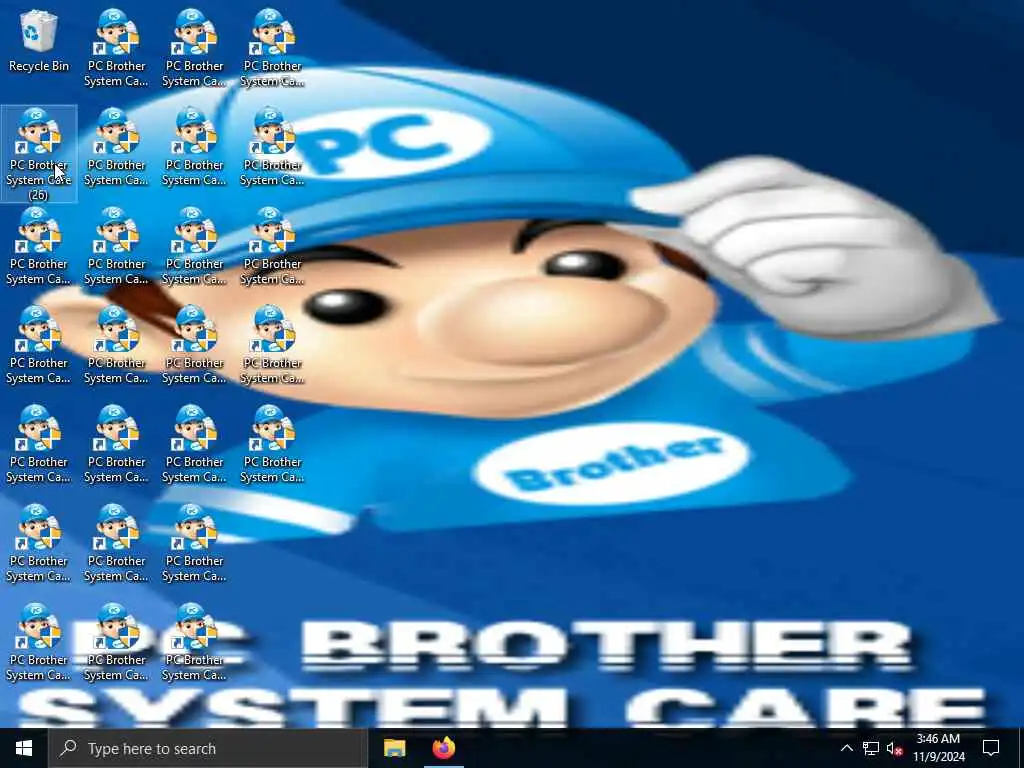The image size is (1024, 768).
Task: Click the muted volume tray icon
Action: [895, 748]
